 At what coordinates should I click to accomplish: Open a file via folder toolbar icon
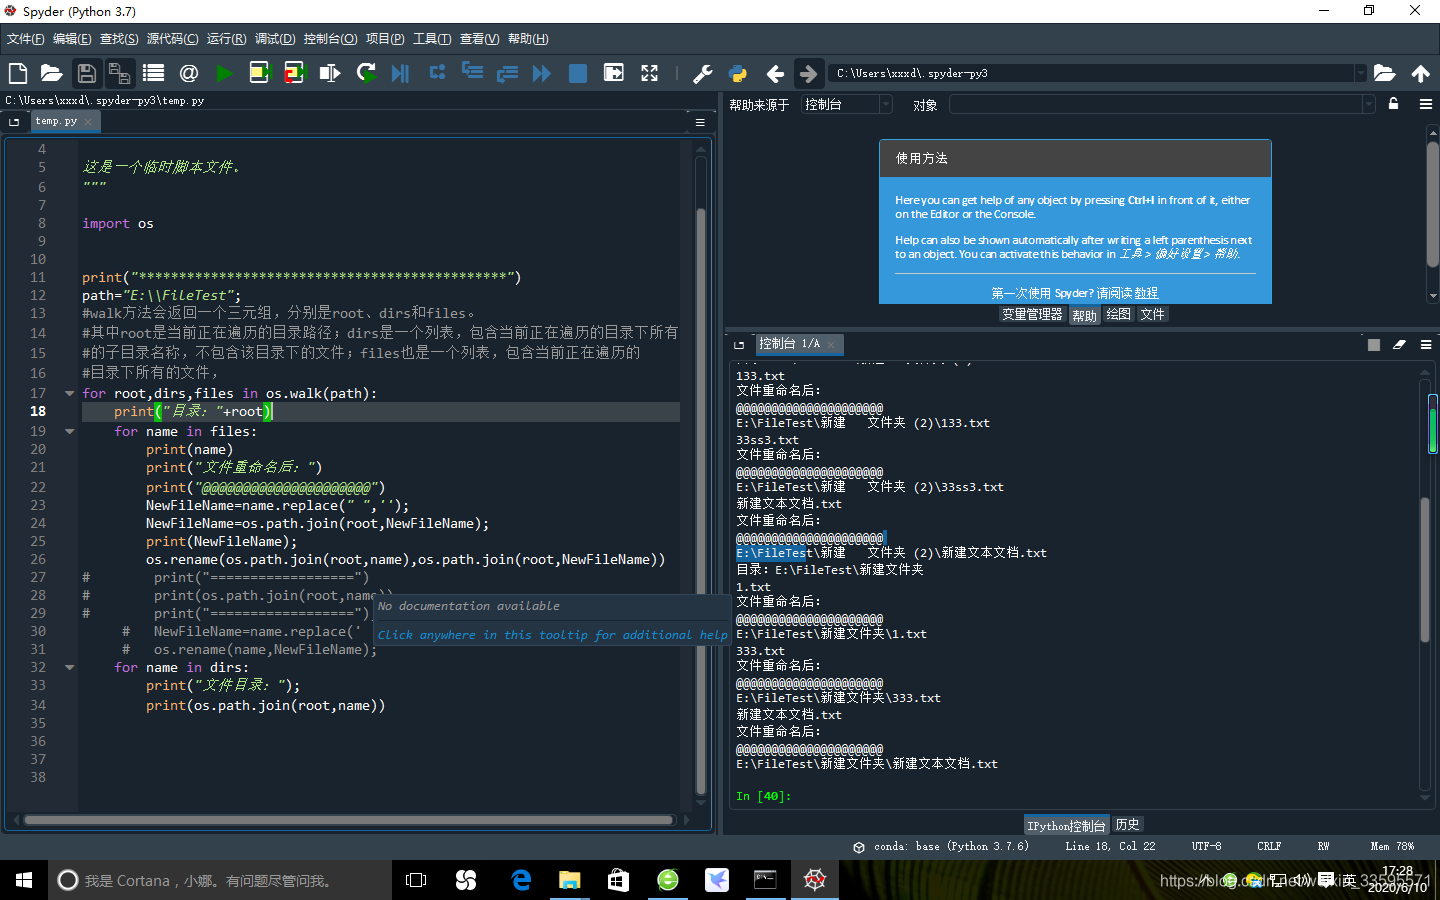click(51, 73)
